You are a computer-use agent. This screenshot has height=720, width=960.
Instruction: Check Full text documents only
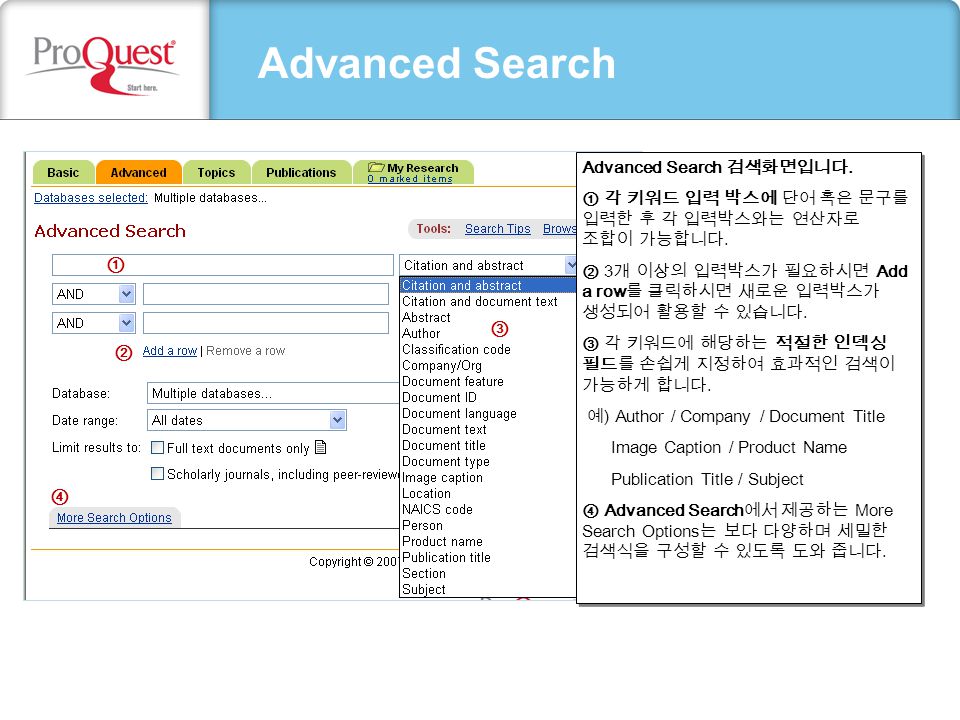click(157, 448)
